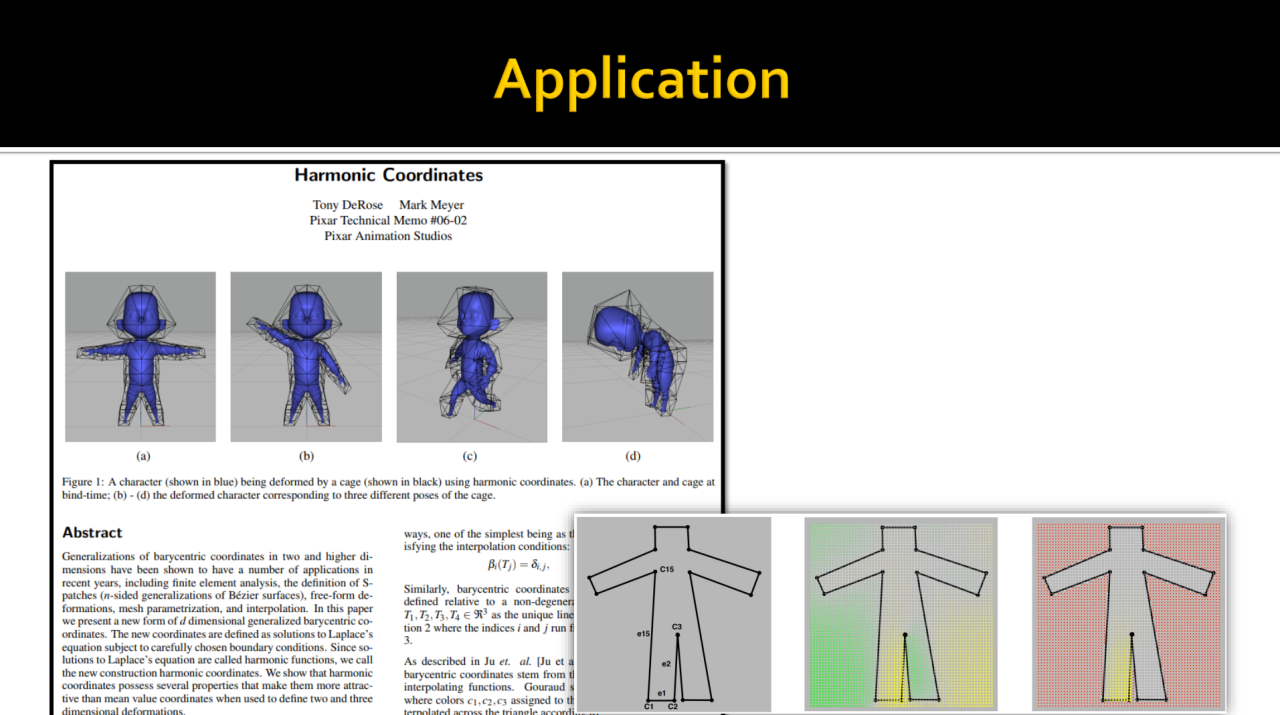Click the Harmonic Coordinates paper title
This screenshot has width=1280, height=715.
coord(388,175)
